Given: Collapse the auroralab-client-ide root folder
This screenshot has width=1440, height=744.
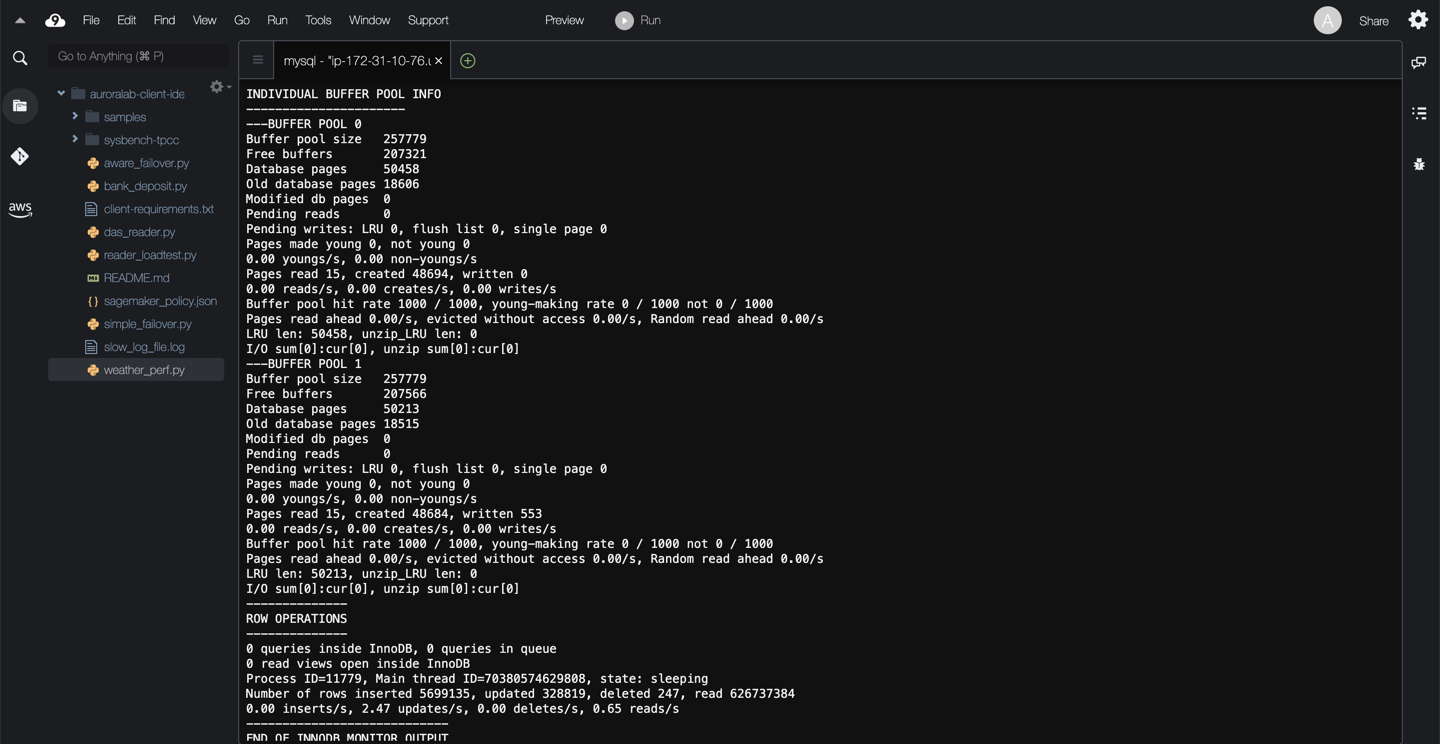Looking at the screenshot, I should click(x=61, y=94).
